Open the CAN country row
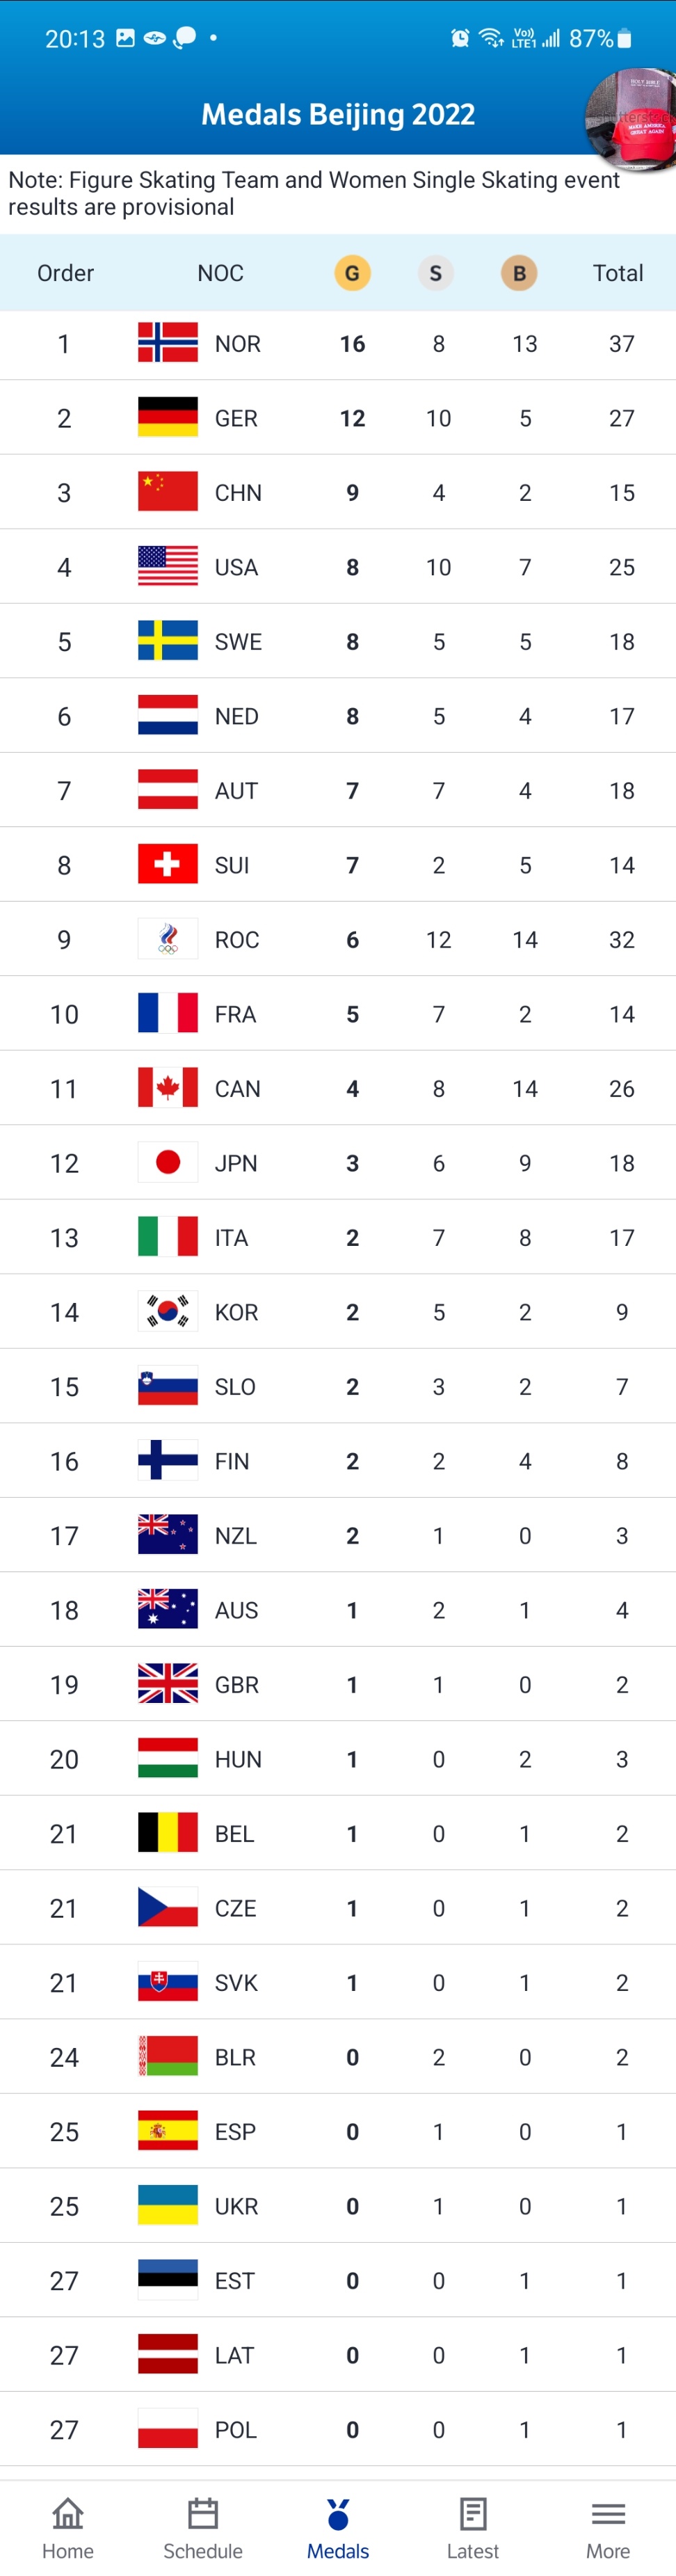Image resolution: width=676 pixels, height=2576 pixels. pos(338,1088)
